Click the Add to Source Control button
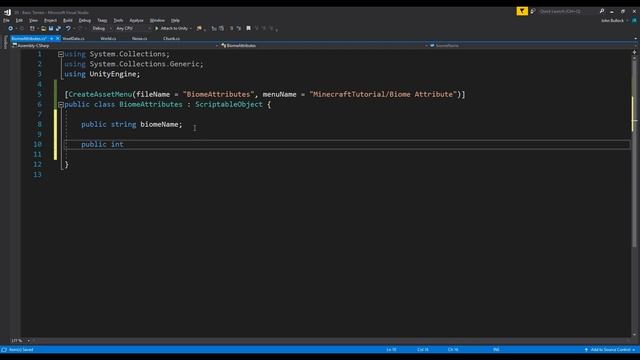Image resolution: width=640 pixels, height=360 pixels. (610, 350)
